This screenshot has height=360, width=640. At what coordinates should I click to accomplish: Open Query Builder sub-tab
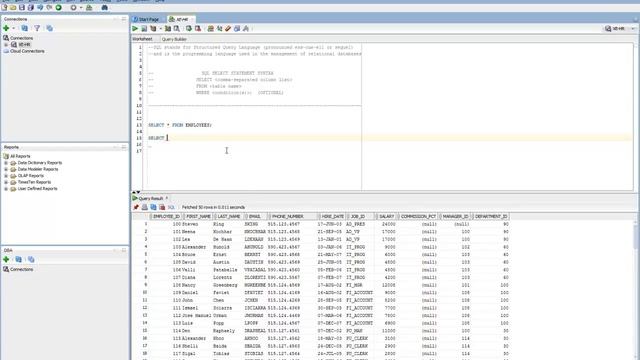(174, 39)
